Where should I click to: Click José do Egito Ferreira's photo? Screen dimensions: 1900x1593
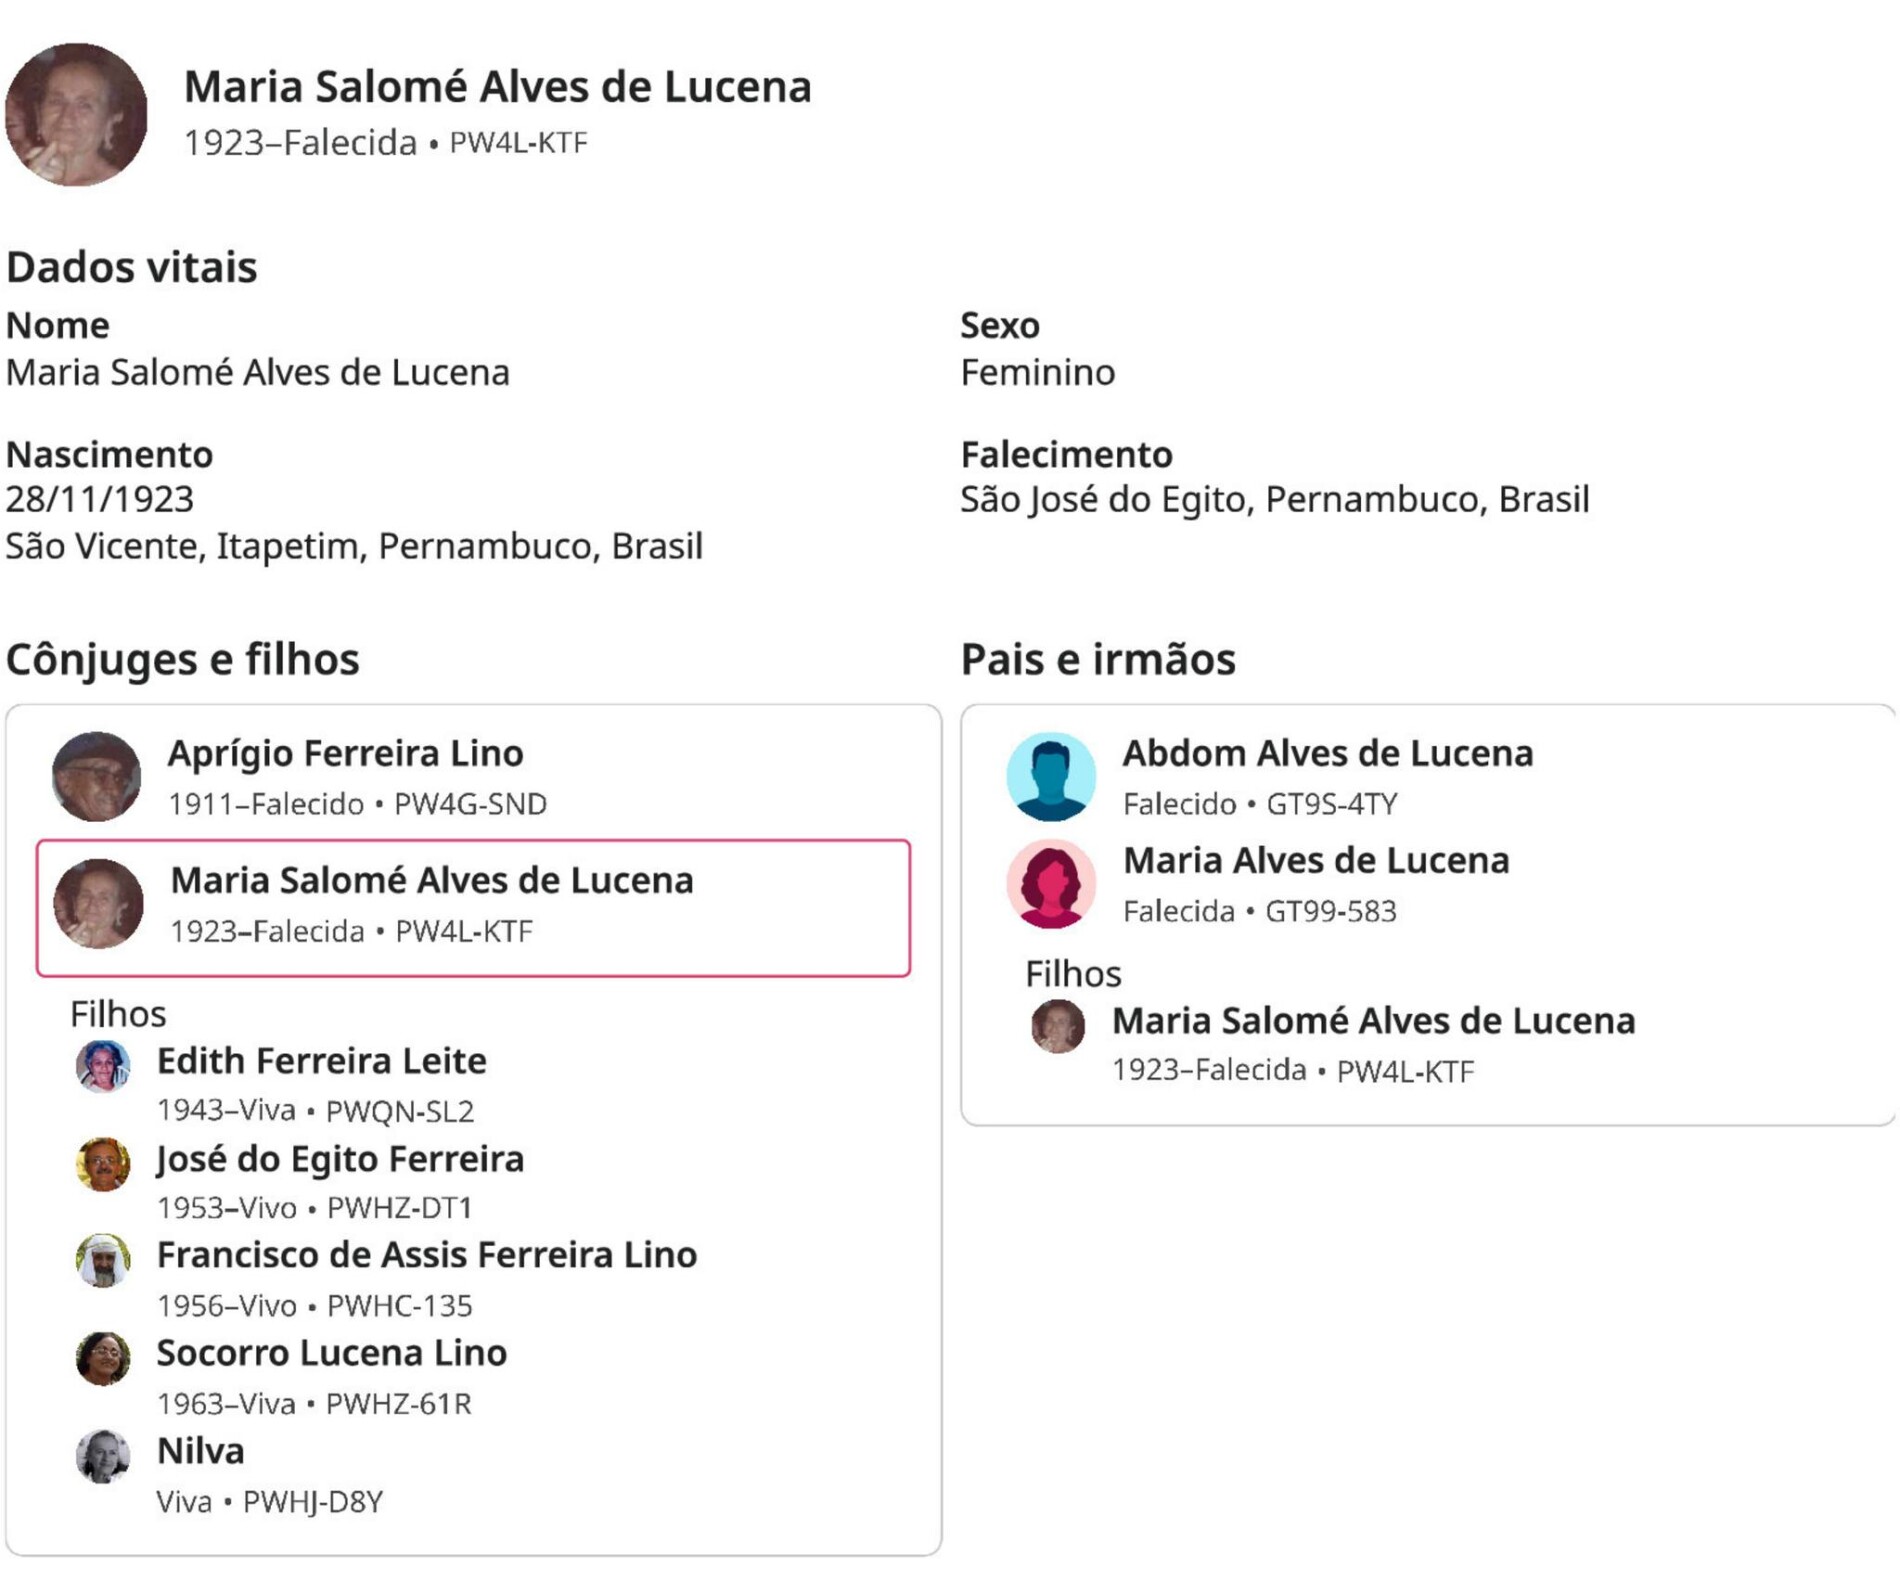pyautogui.click(x=103, y=1164)
